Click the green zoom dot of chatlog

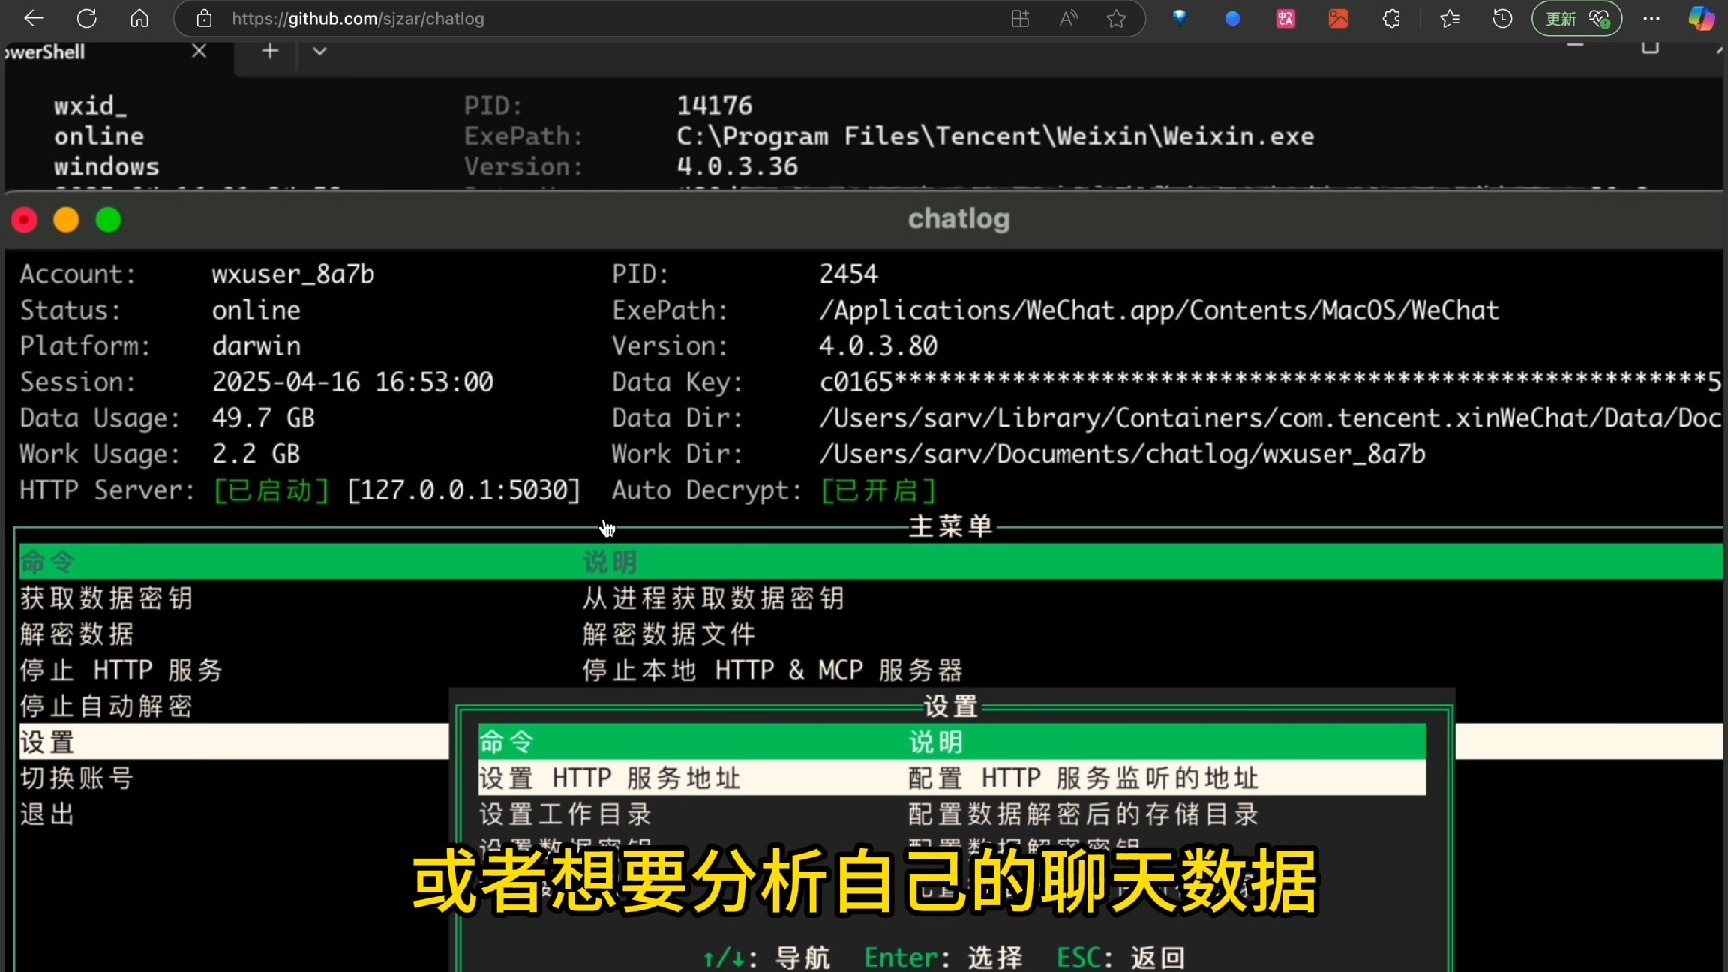pos(108,220)
